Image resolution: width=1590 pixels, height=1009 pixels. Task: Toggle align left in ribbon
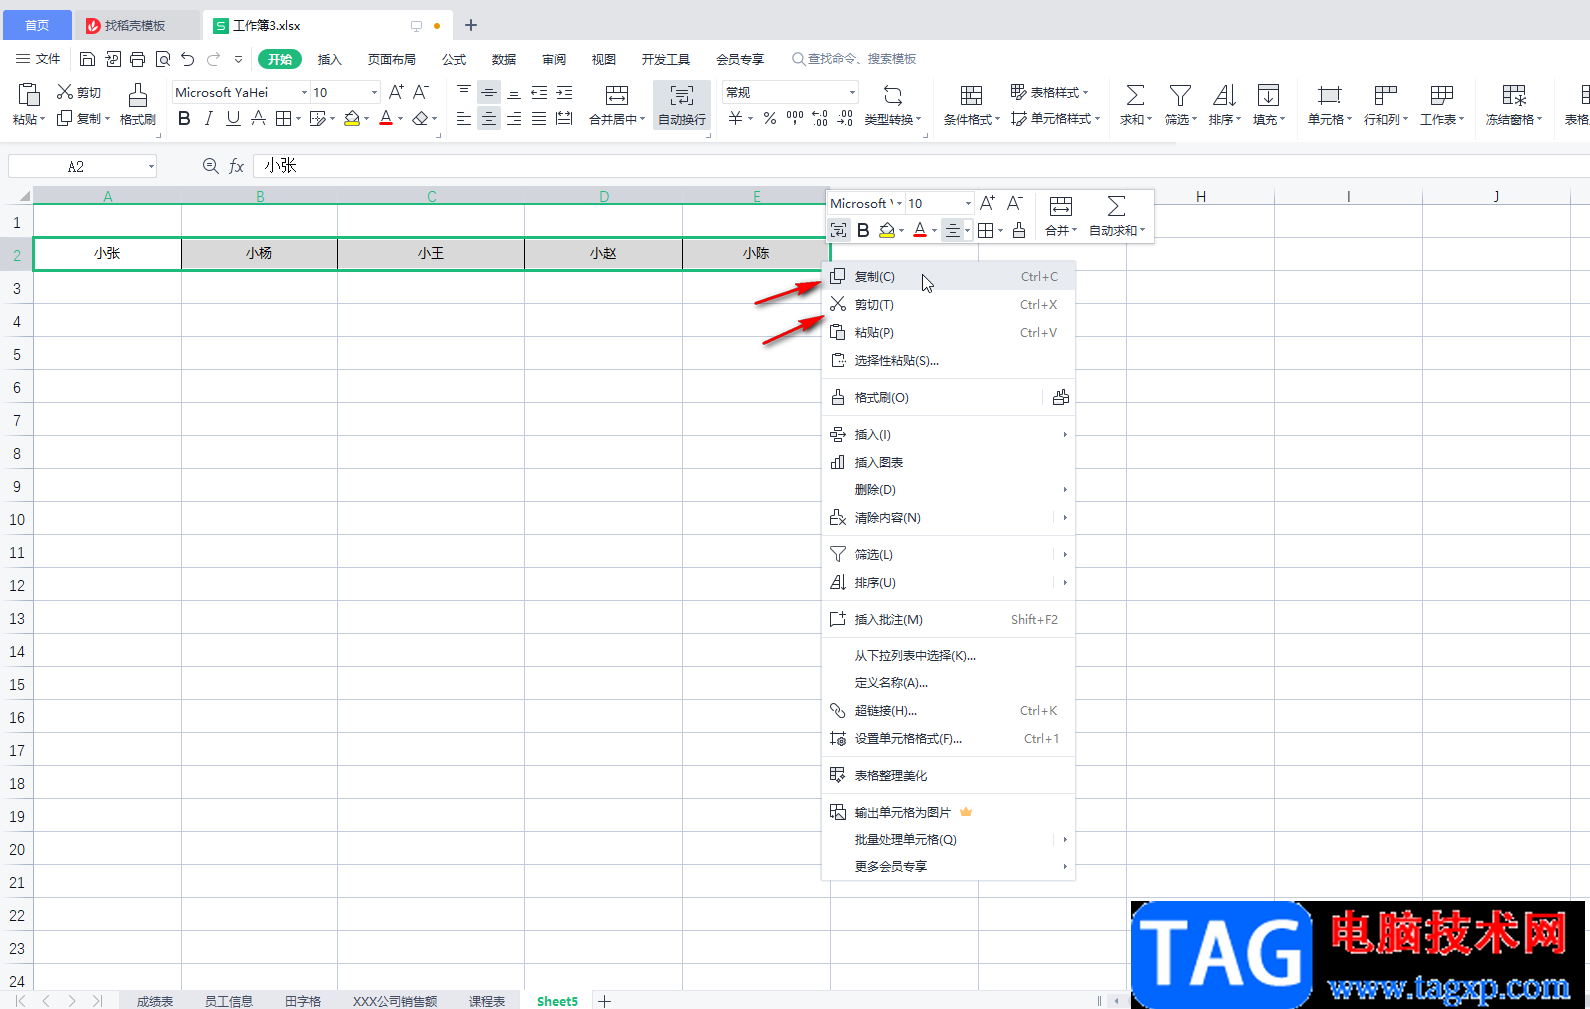(464, 118)
